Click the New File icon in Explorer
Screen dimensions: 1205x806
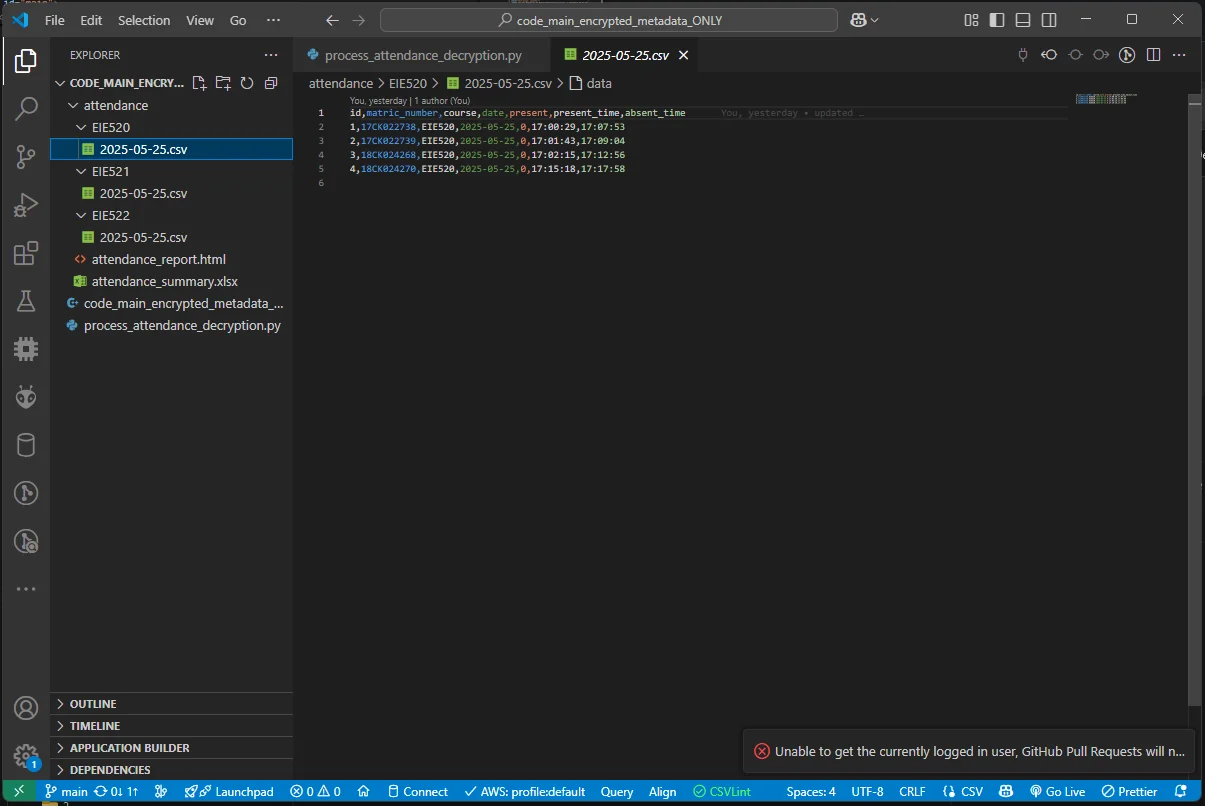[199, 83]
